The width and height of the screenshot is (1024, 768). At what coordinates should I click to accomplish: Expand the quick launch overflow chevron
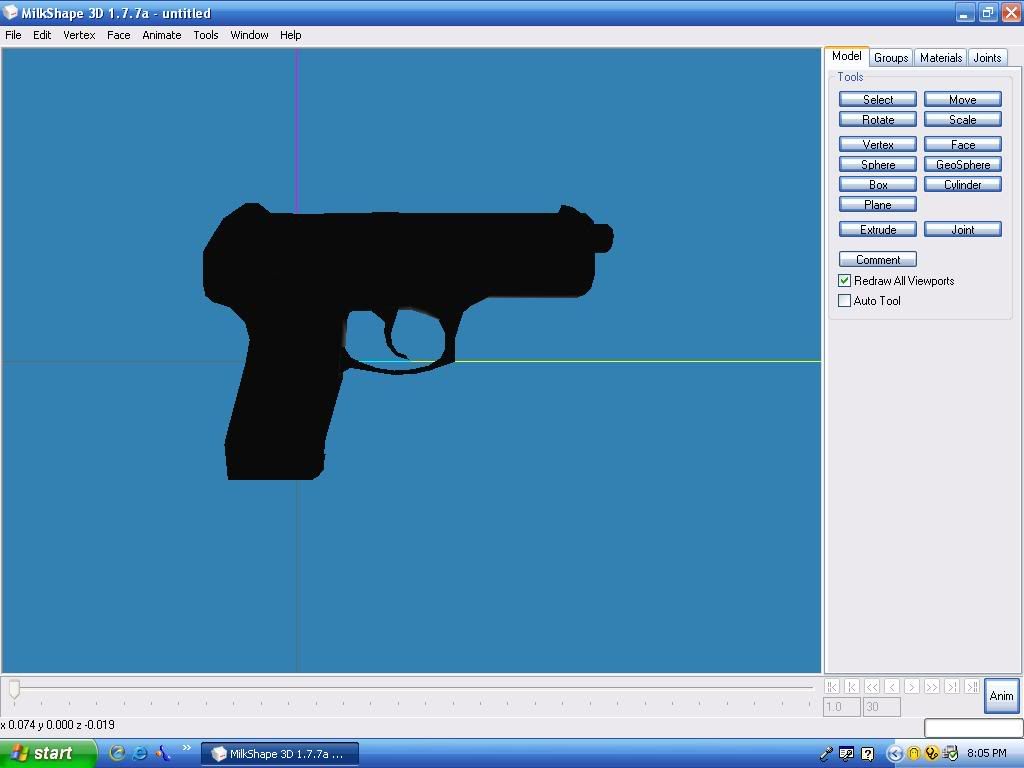(x=186, y=748)
